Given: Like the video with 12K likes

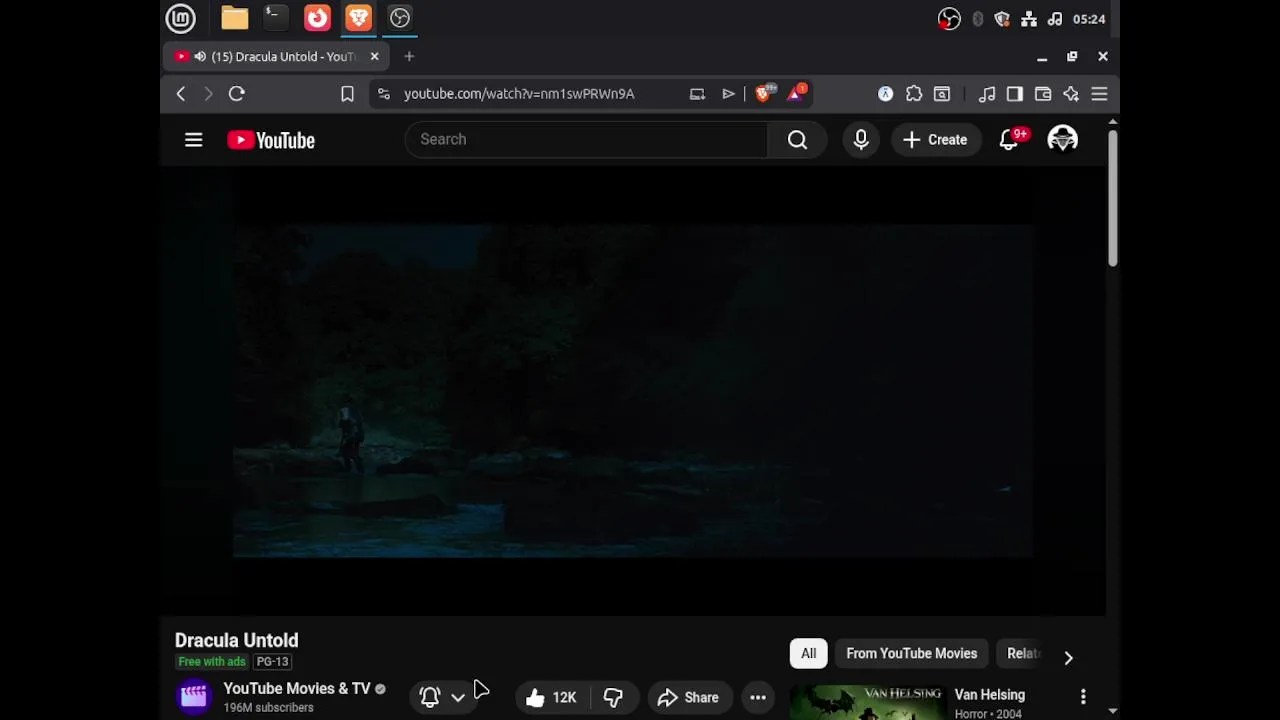Looking at the screenshot, I should click(552, 697).
